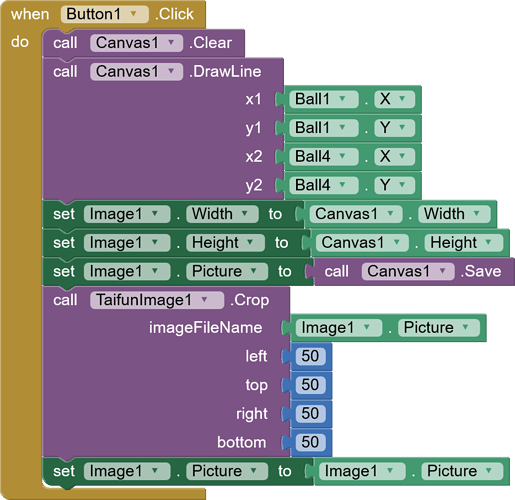Change the X property dropdown for x1
Screen dimensions: 515x500
pos(394,99)
